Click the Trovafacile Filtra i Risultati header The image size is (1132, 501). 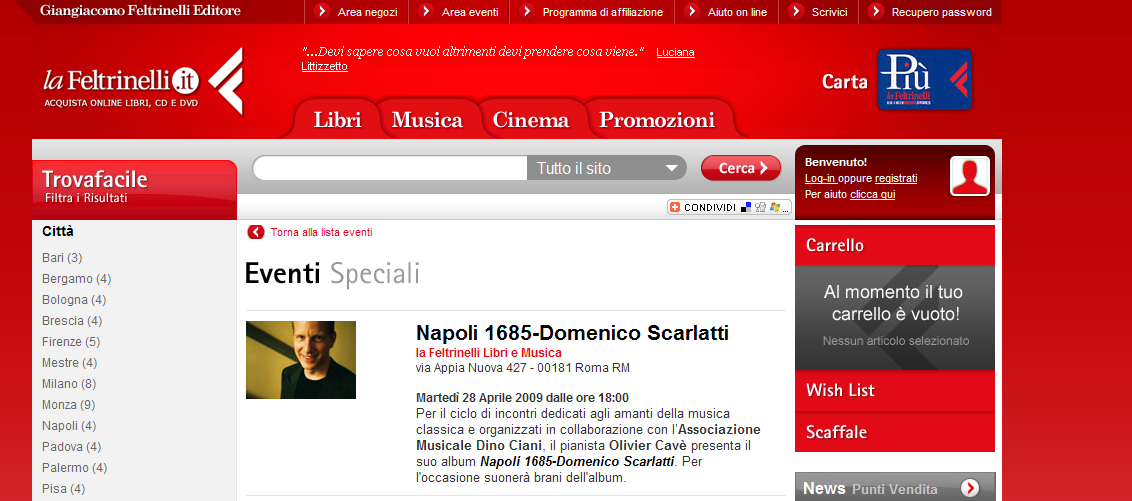coord(134,189)
